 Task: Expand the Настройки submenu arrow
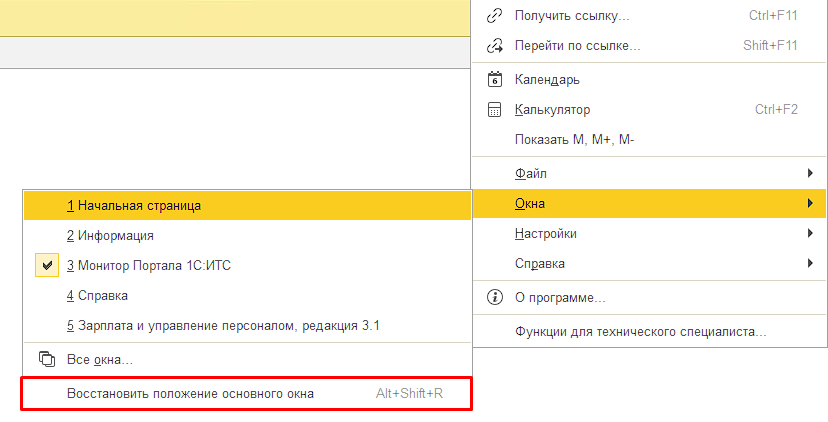coord(810,233)
